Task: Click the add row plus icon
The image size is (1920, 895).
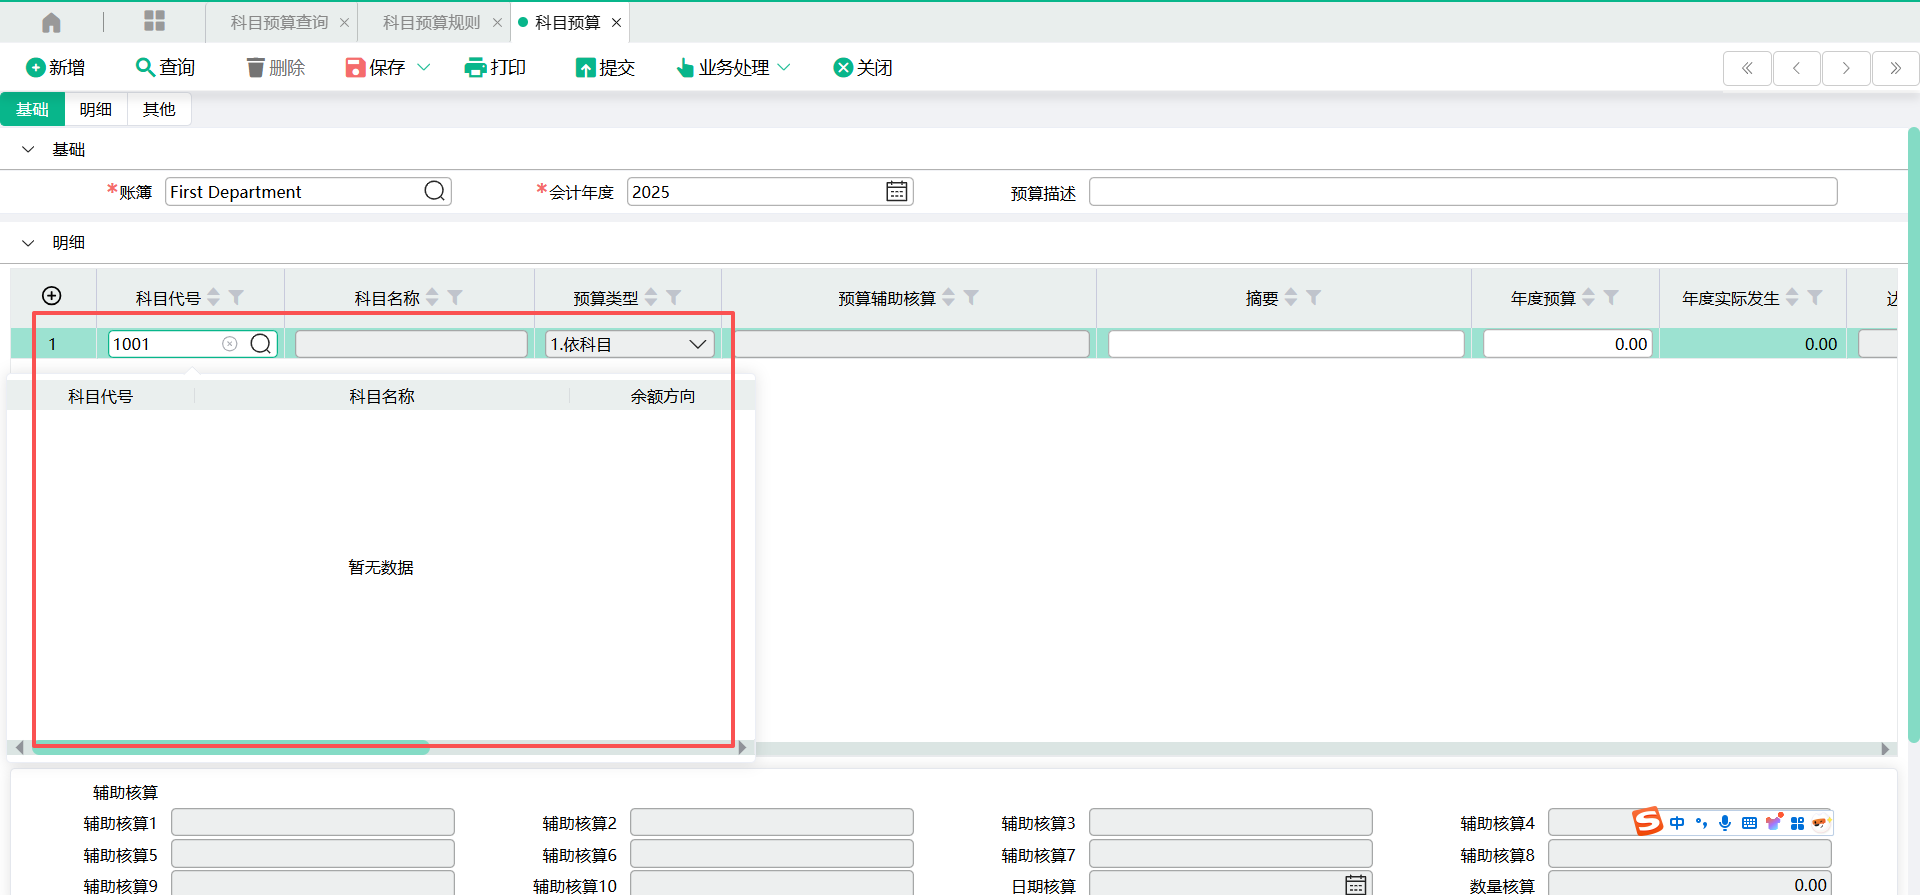Action: click(x=52, y=296)
